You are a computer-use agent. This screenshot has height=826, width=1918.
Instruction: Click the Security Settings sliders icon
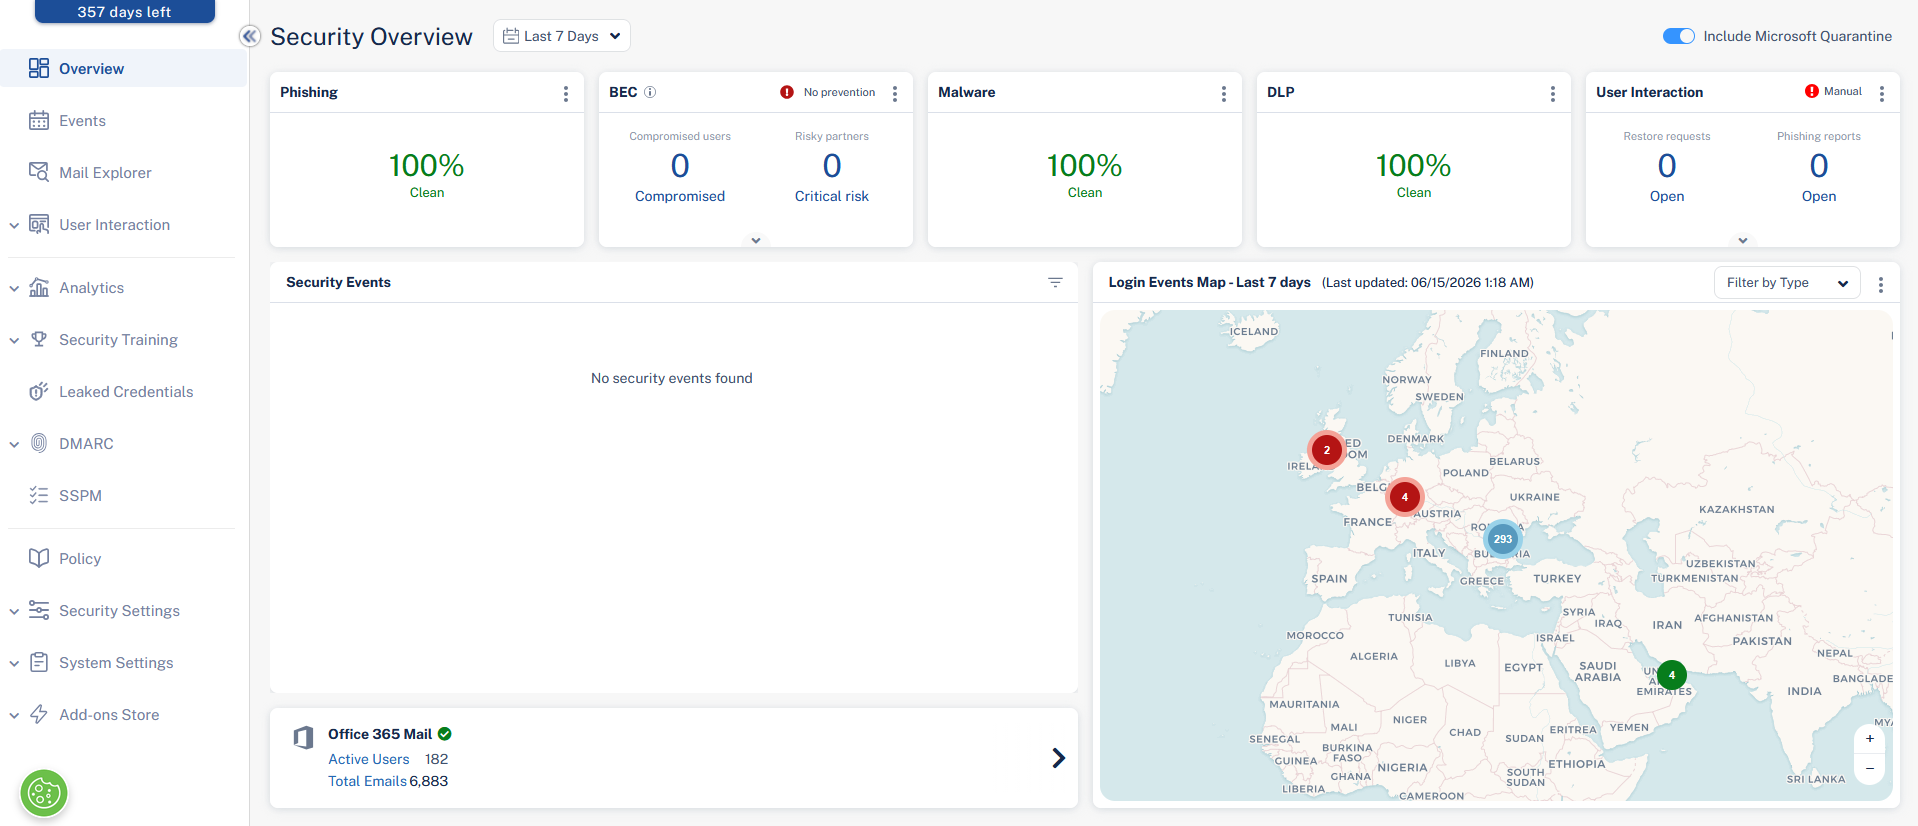tap(39, 610)
